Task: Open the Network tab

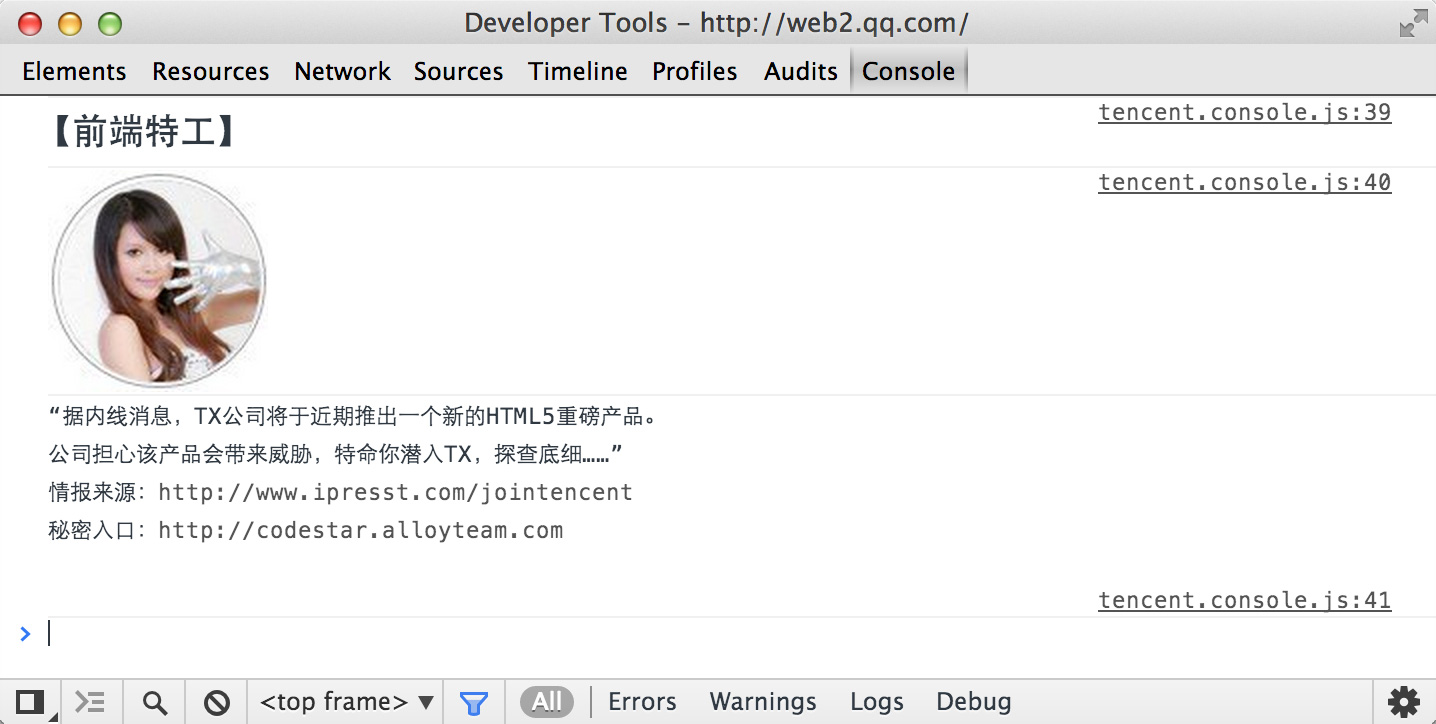Action: coord(342,72)
